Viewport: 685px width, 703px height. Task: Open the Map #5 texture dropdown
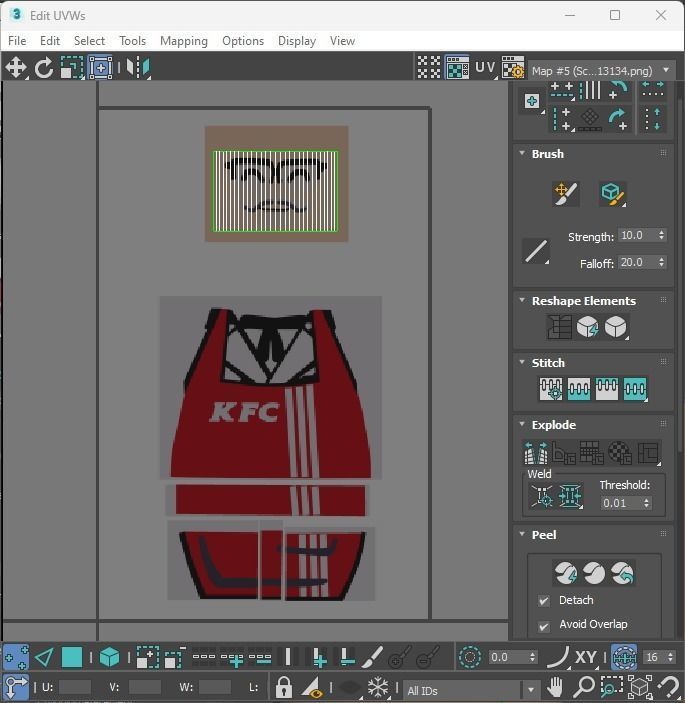(602, 70)
